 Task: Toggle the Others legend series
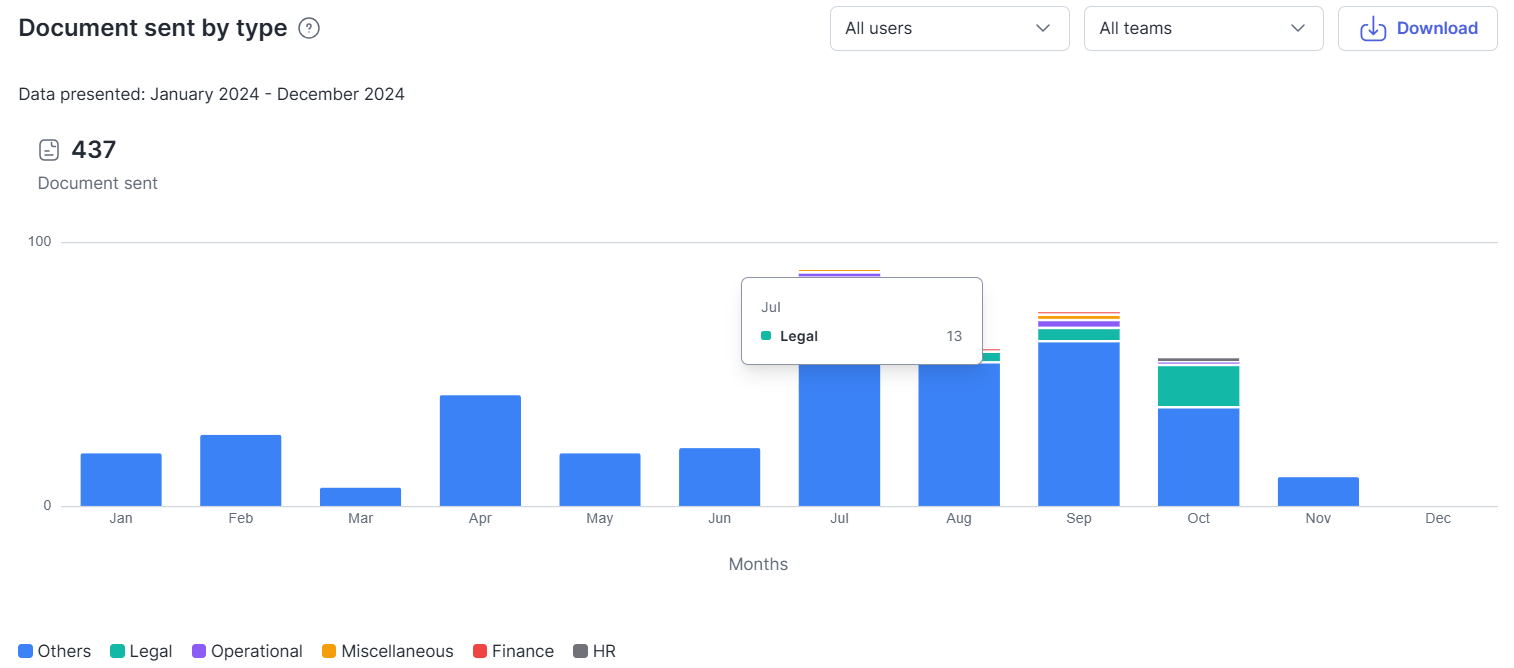[55, 651]
